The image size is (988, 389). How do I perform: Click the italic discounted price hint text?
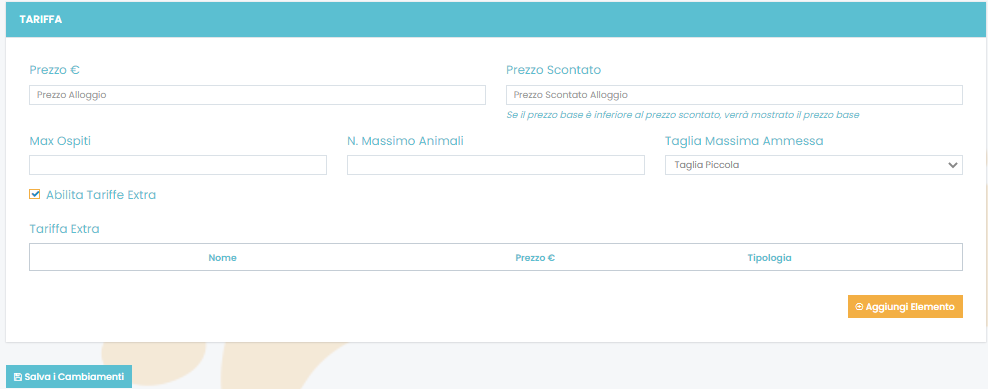pyautogui.click(x=683, y=115)
